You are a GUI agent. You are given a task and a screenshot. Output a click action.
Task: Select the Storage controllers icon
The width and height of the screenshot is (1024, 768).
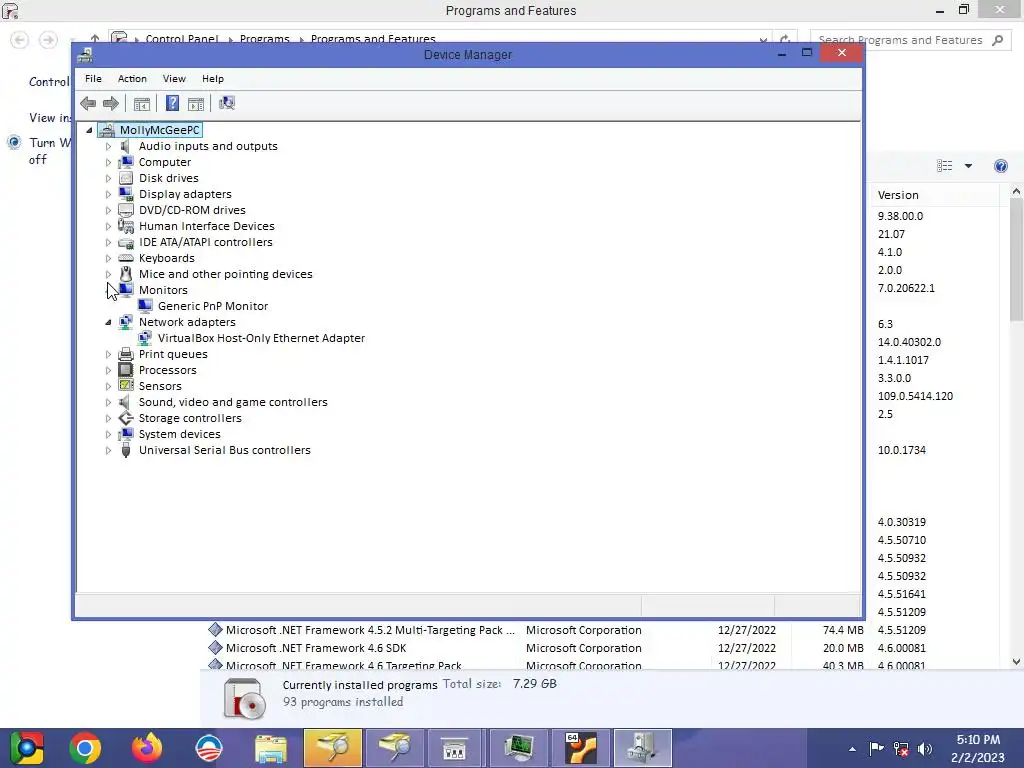126,418
